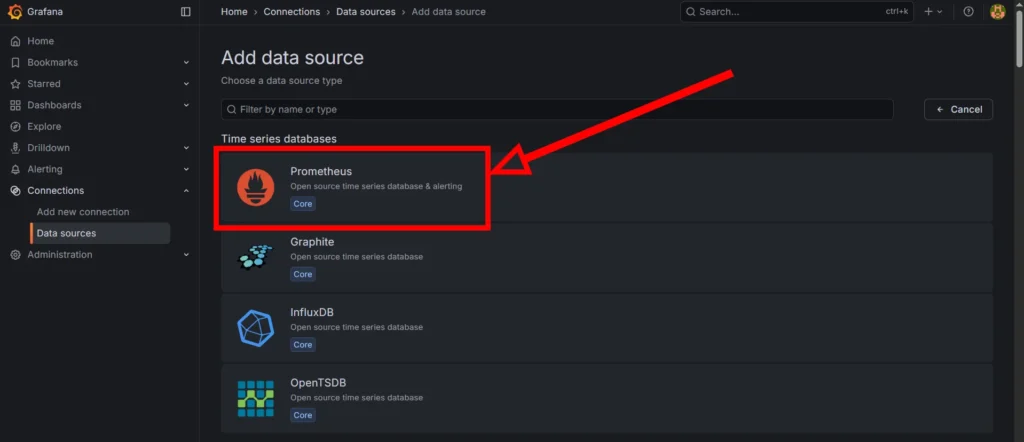The image size is (1024, 442).
Task: Expand the Dashboards section chevron
Action: [186, 106]
